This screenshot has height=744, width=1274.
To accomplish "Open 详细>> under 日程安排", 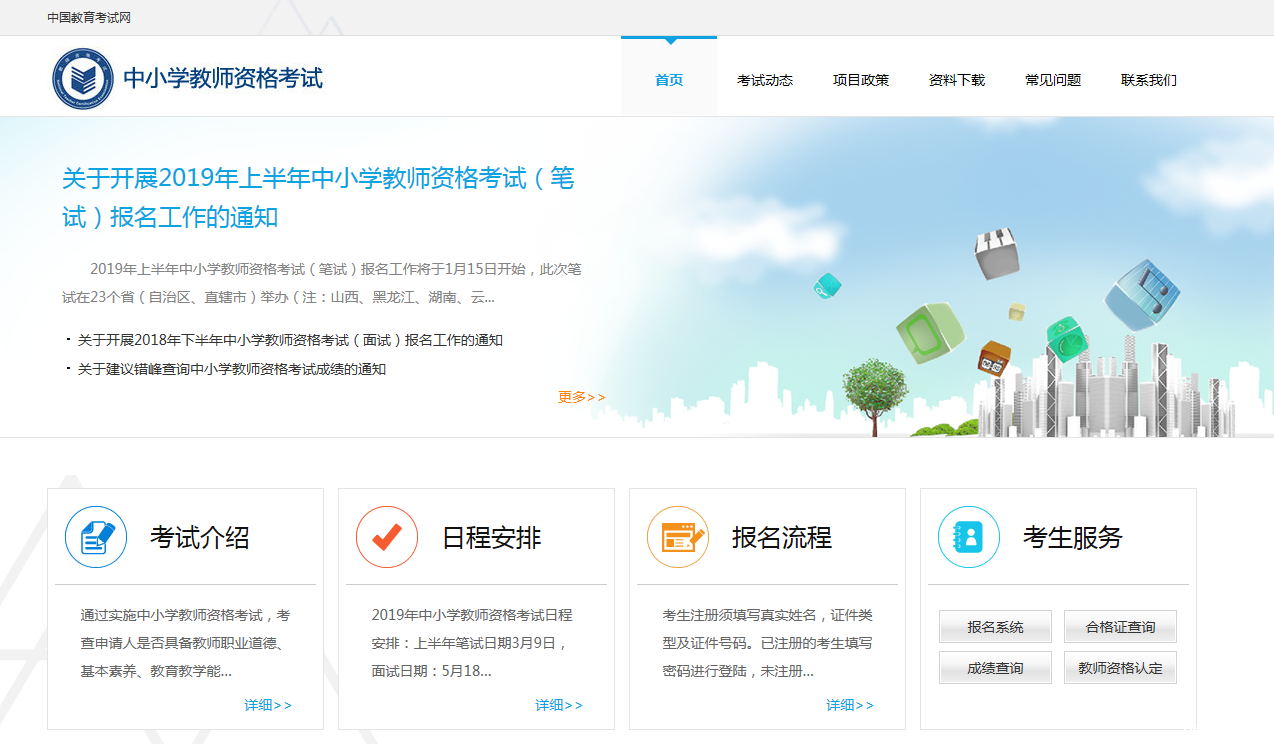I will (558, 704).
